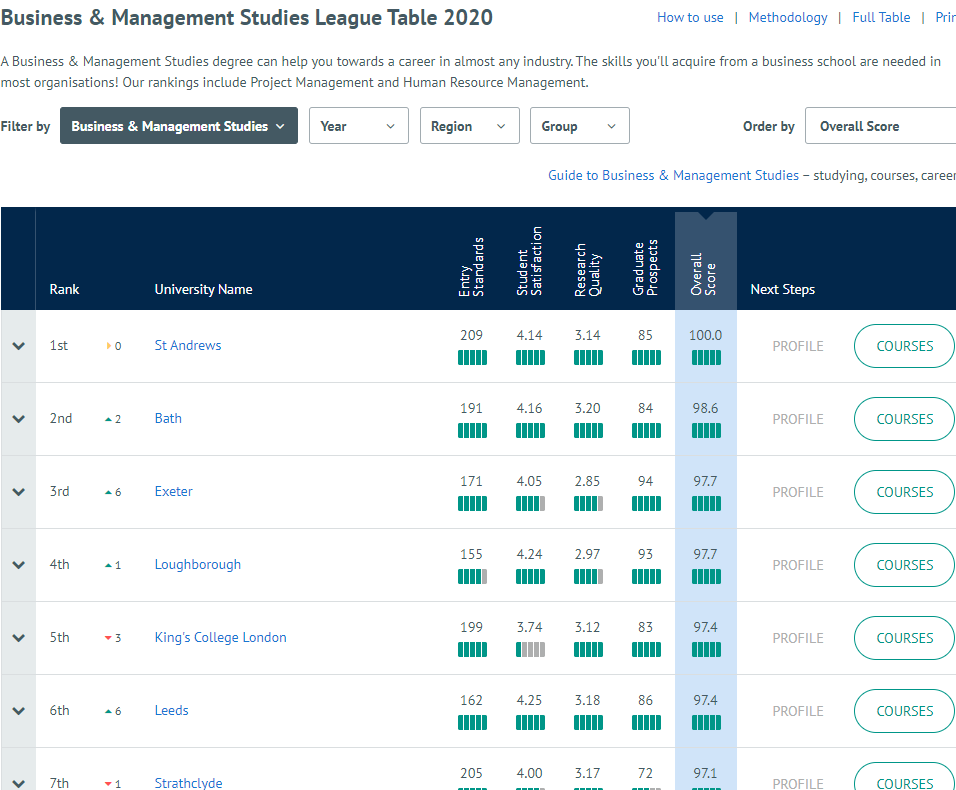Open the Year filter dropdown
The height and width of the screenshot is (790, 956).
click(x=358, y=126)
